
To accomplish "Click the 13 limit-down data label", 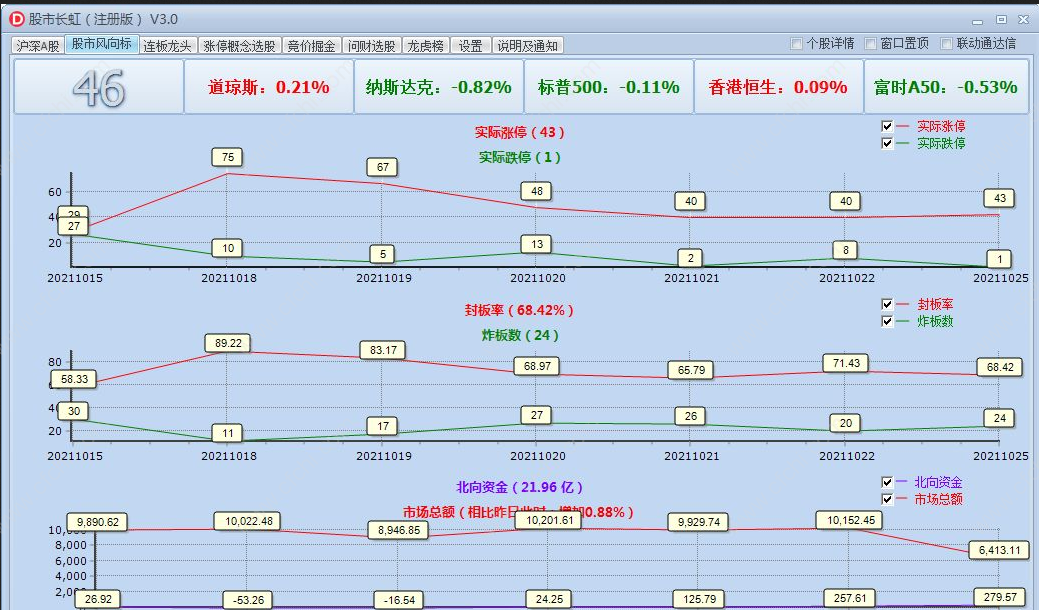I will tap(537, 244).
